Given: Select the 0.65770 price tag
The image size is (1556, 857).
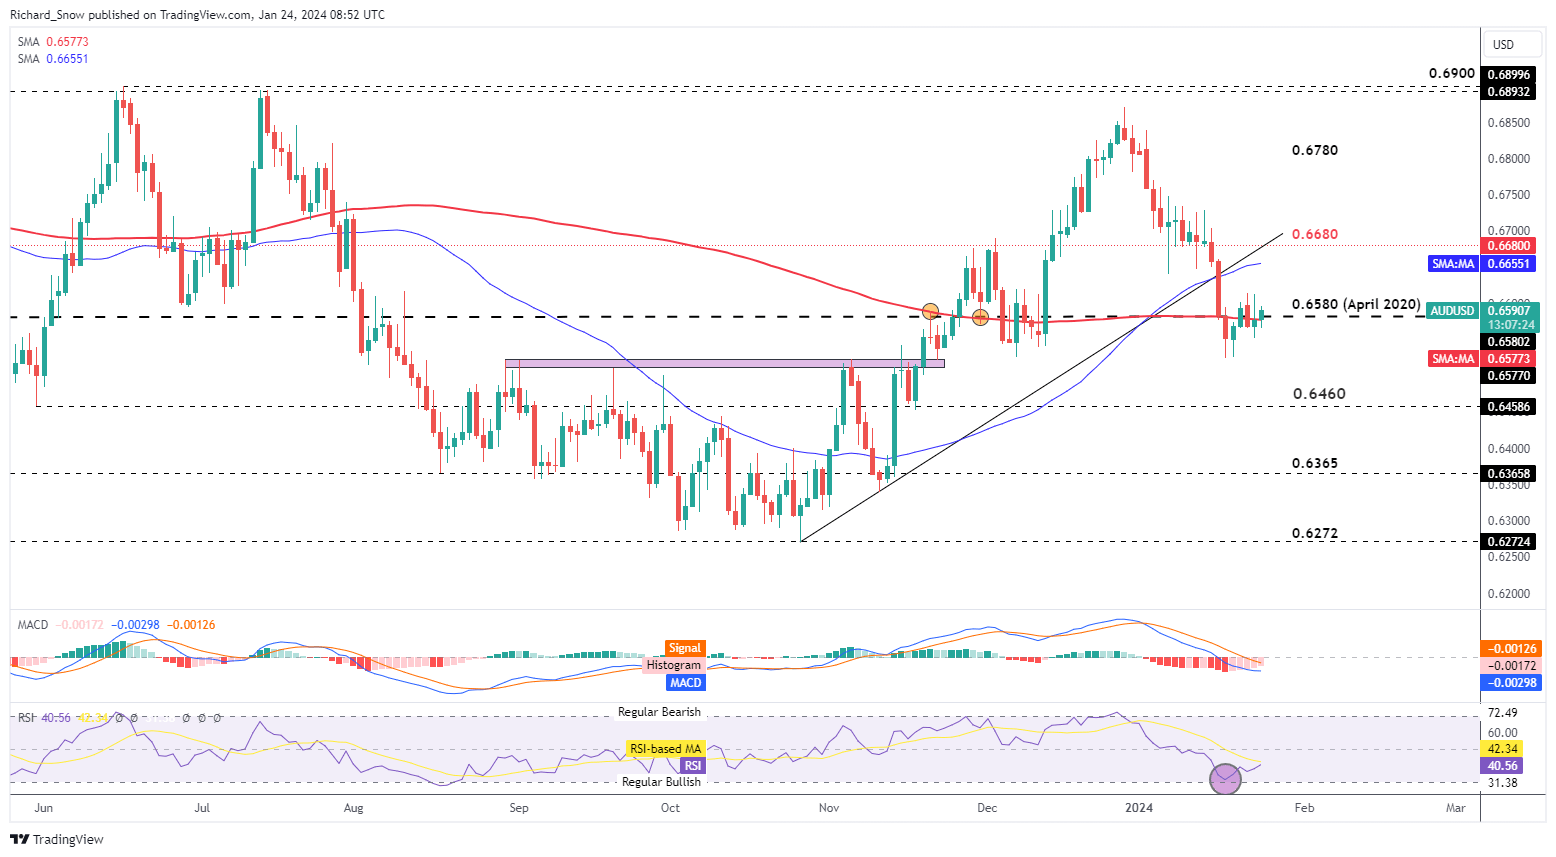Looking at the screenshot, I should [x=1507, y=376].
